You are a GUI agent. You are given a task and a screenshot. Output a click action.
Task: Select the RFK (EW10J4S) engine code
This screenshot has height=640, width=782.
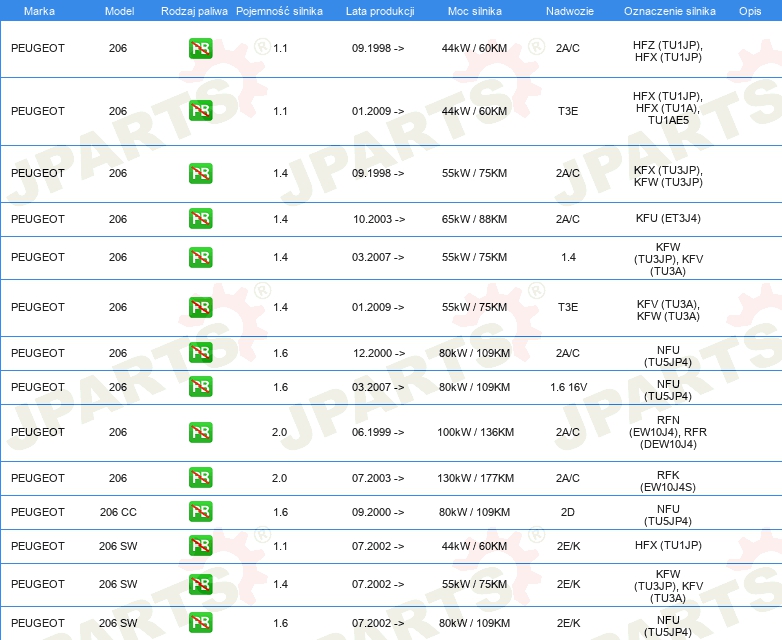click(668, 481)
